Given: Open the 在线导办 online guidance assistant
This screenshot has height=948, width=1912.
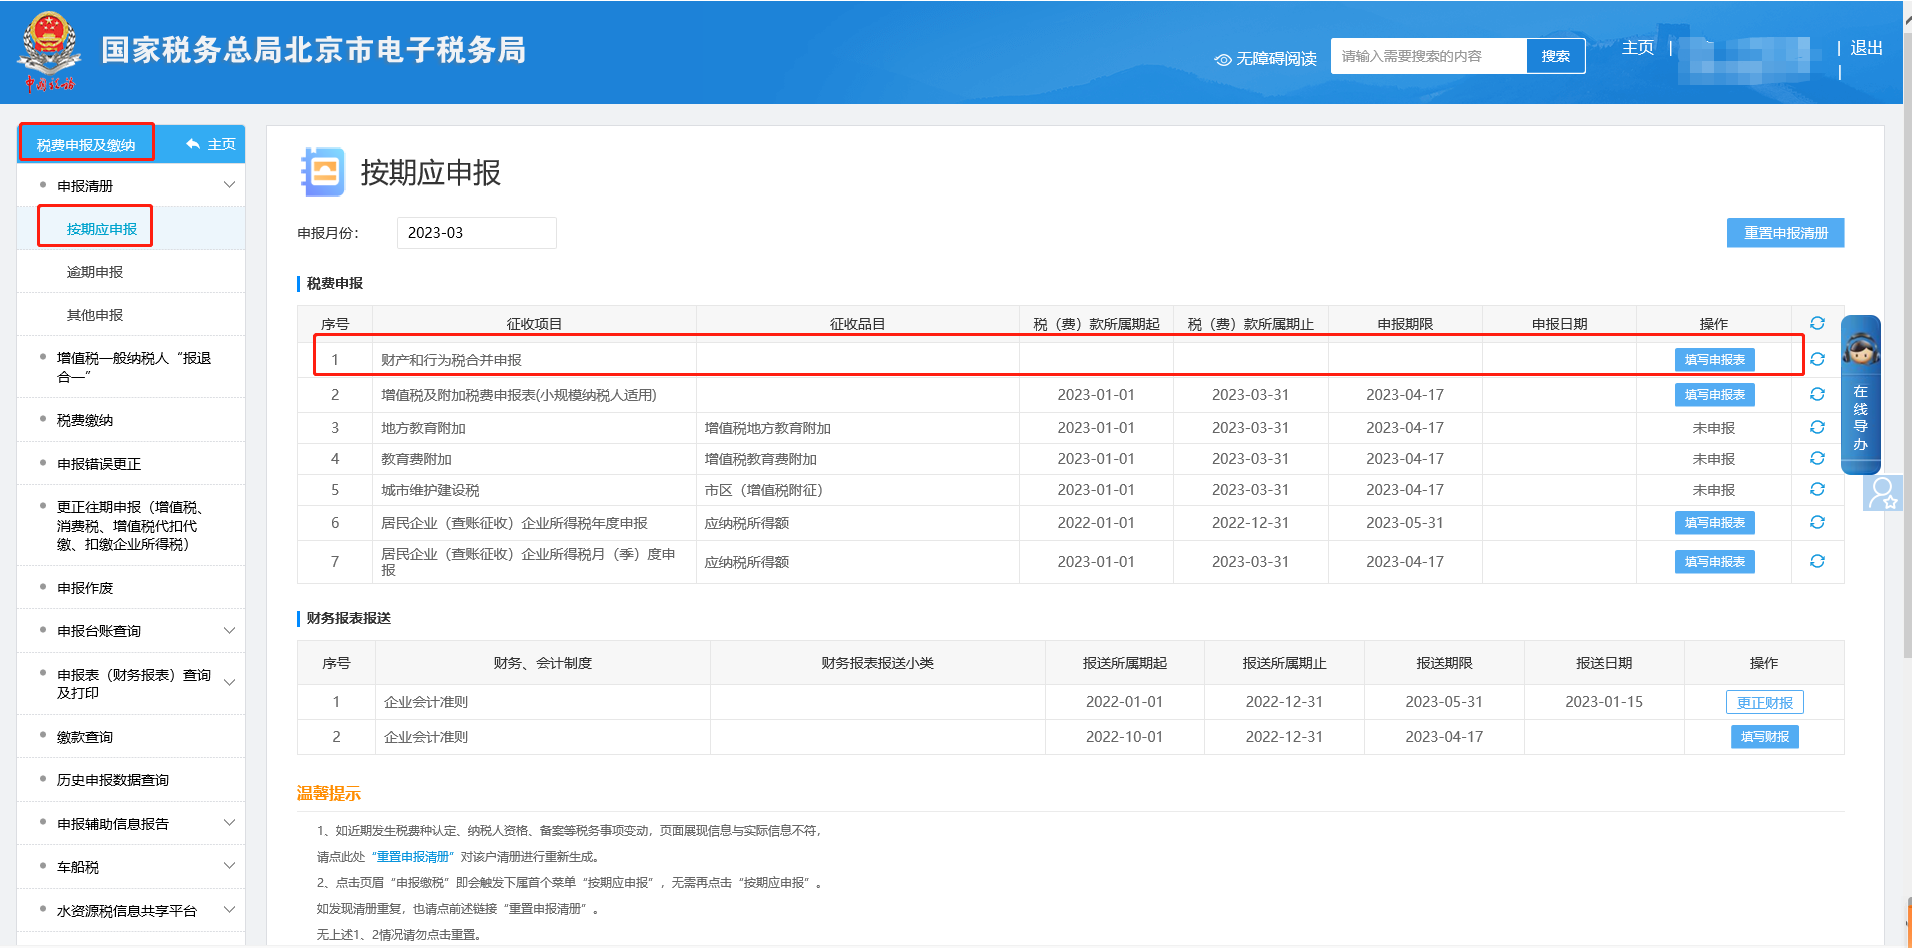Looking at the screenshot, I should click(x=1860, y=420).
